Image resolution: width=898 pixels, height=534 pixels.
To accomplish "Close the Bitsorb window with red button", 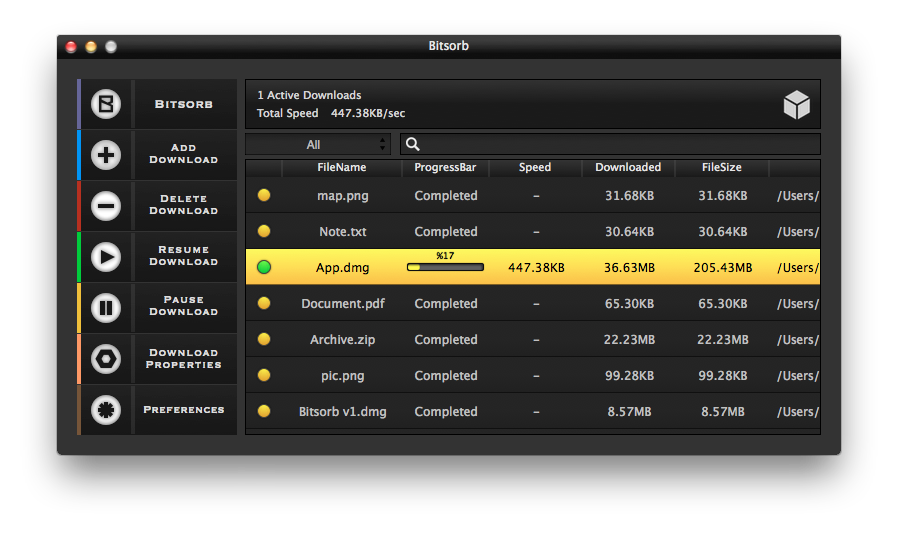I will [x=71, y=46].
